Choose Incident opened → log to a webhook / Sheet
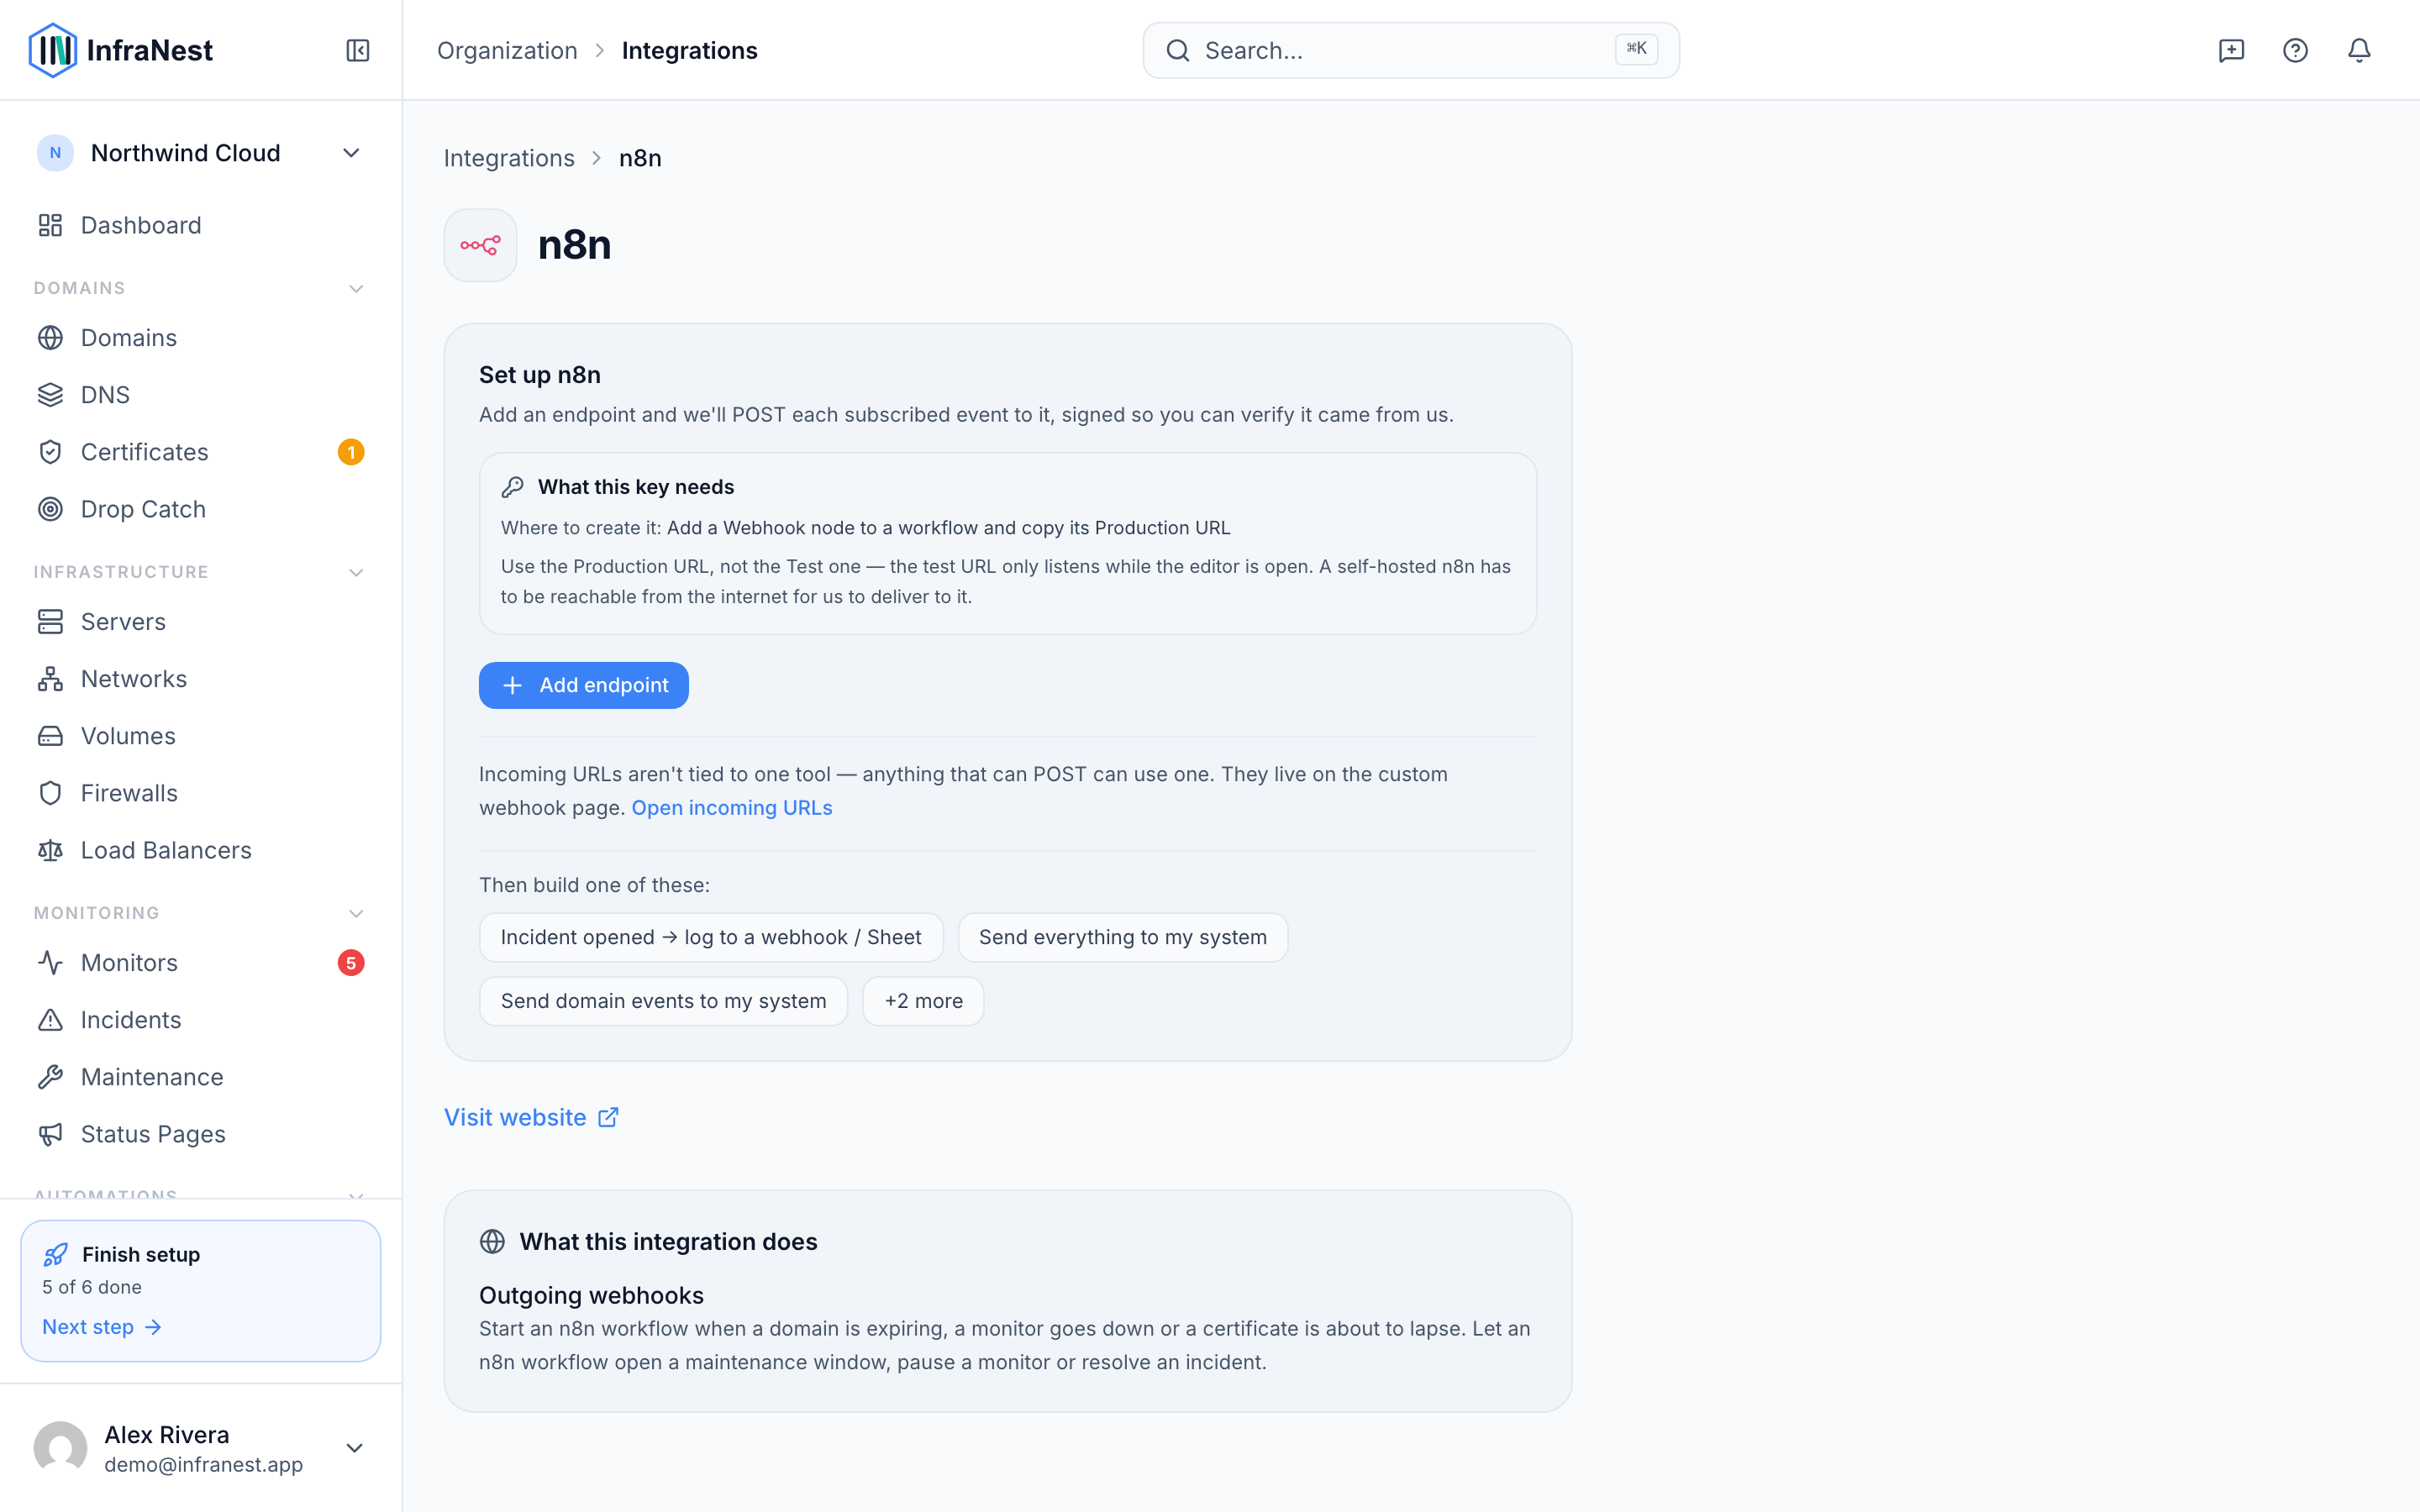This screenshot has width=2420, height=1512. pyautogui.click(x=711, y=937)
